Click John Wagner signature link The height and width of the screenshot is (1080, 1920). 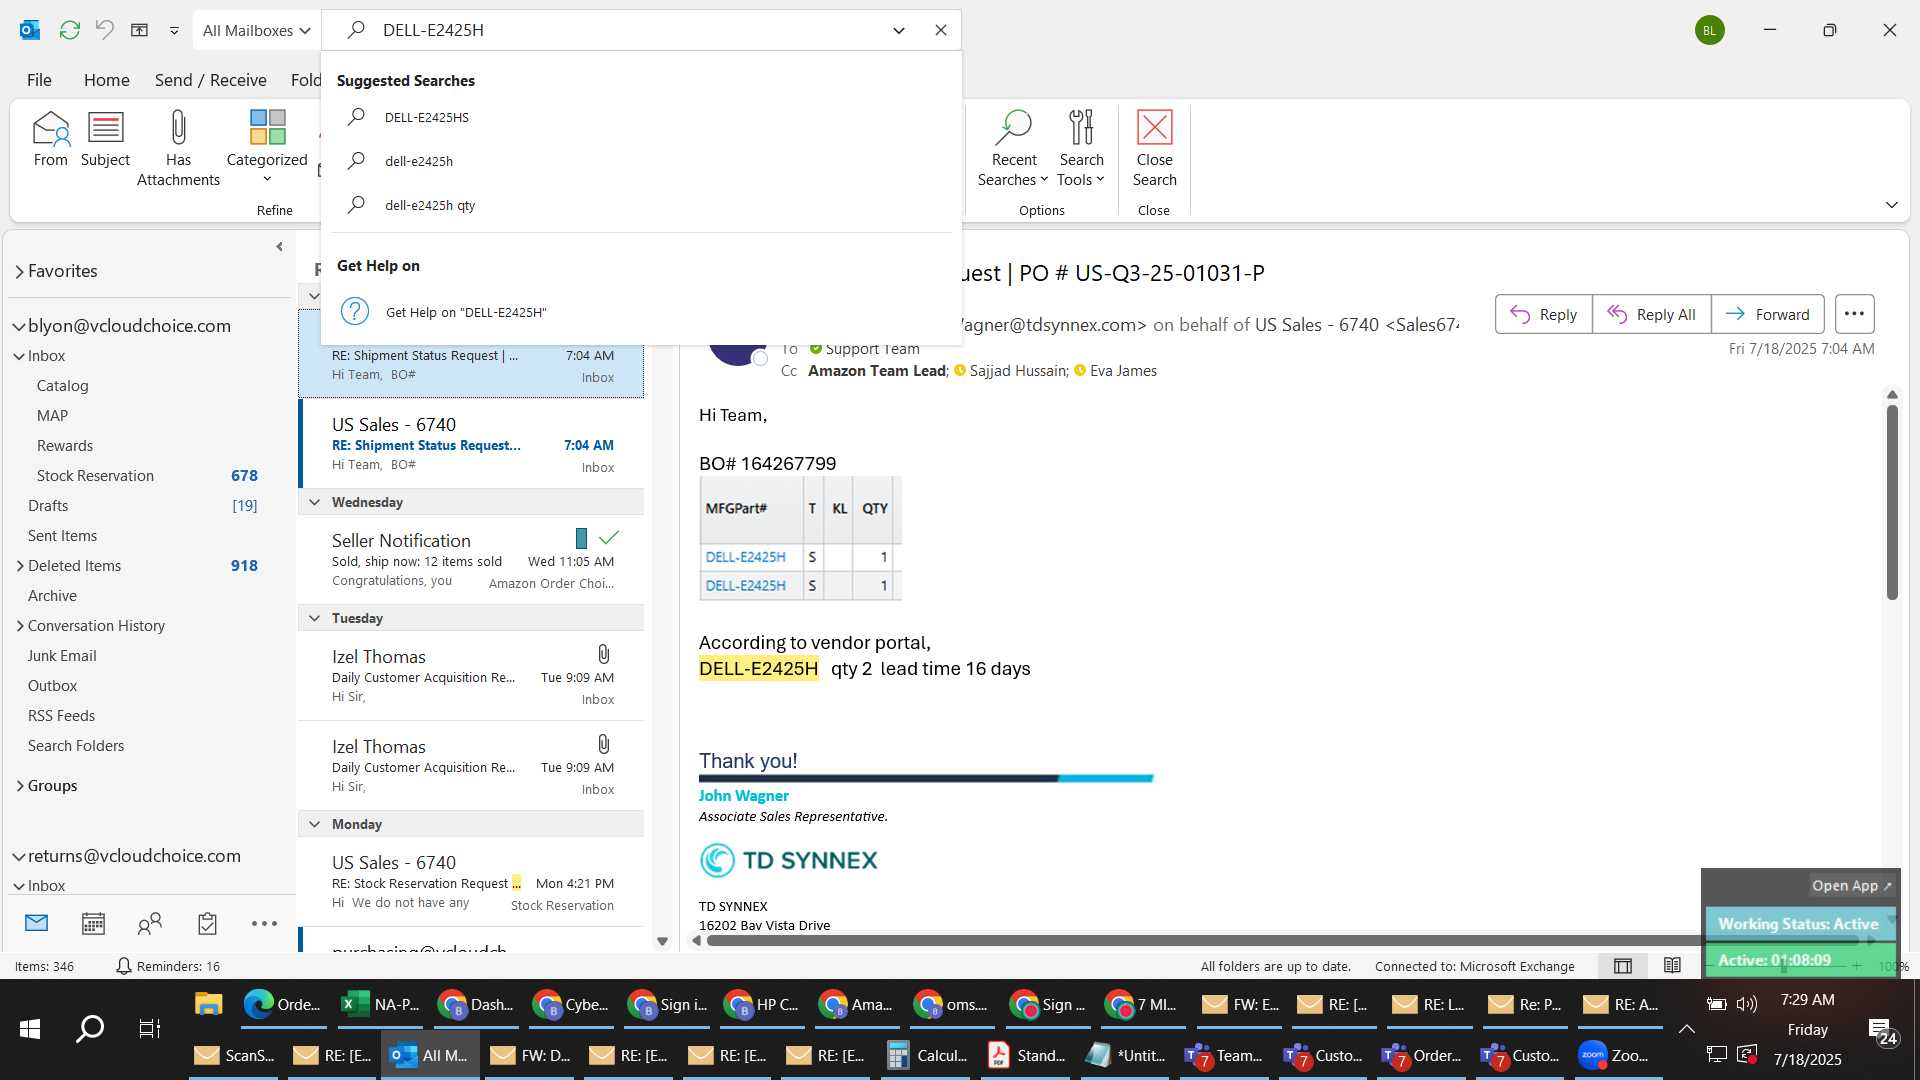[743, 796]
